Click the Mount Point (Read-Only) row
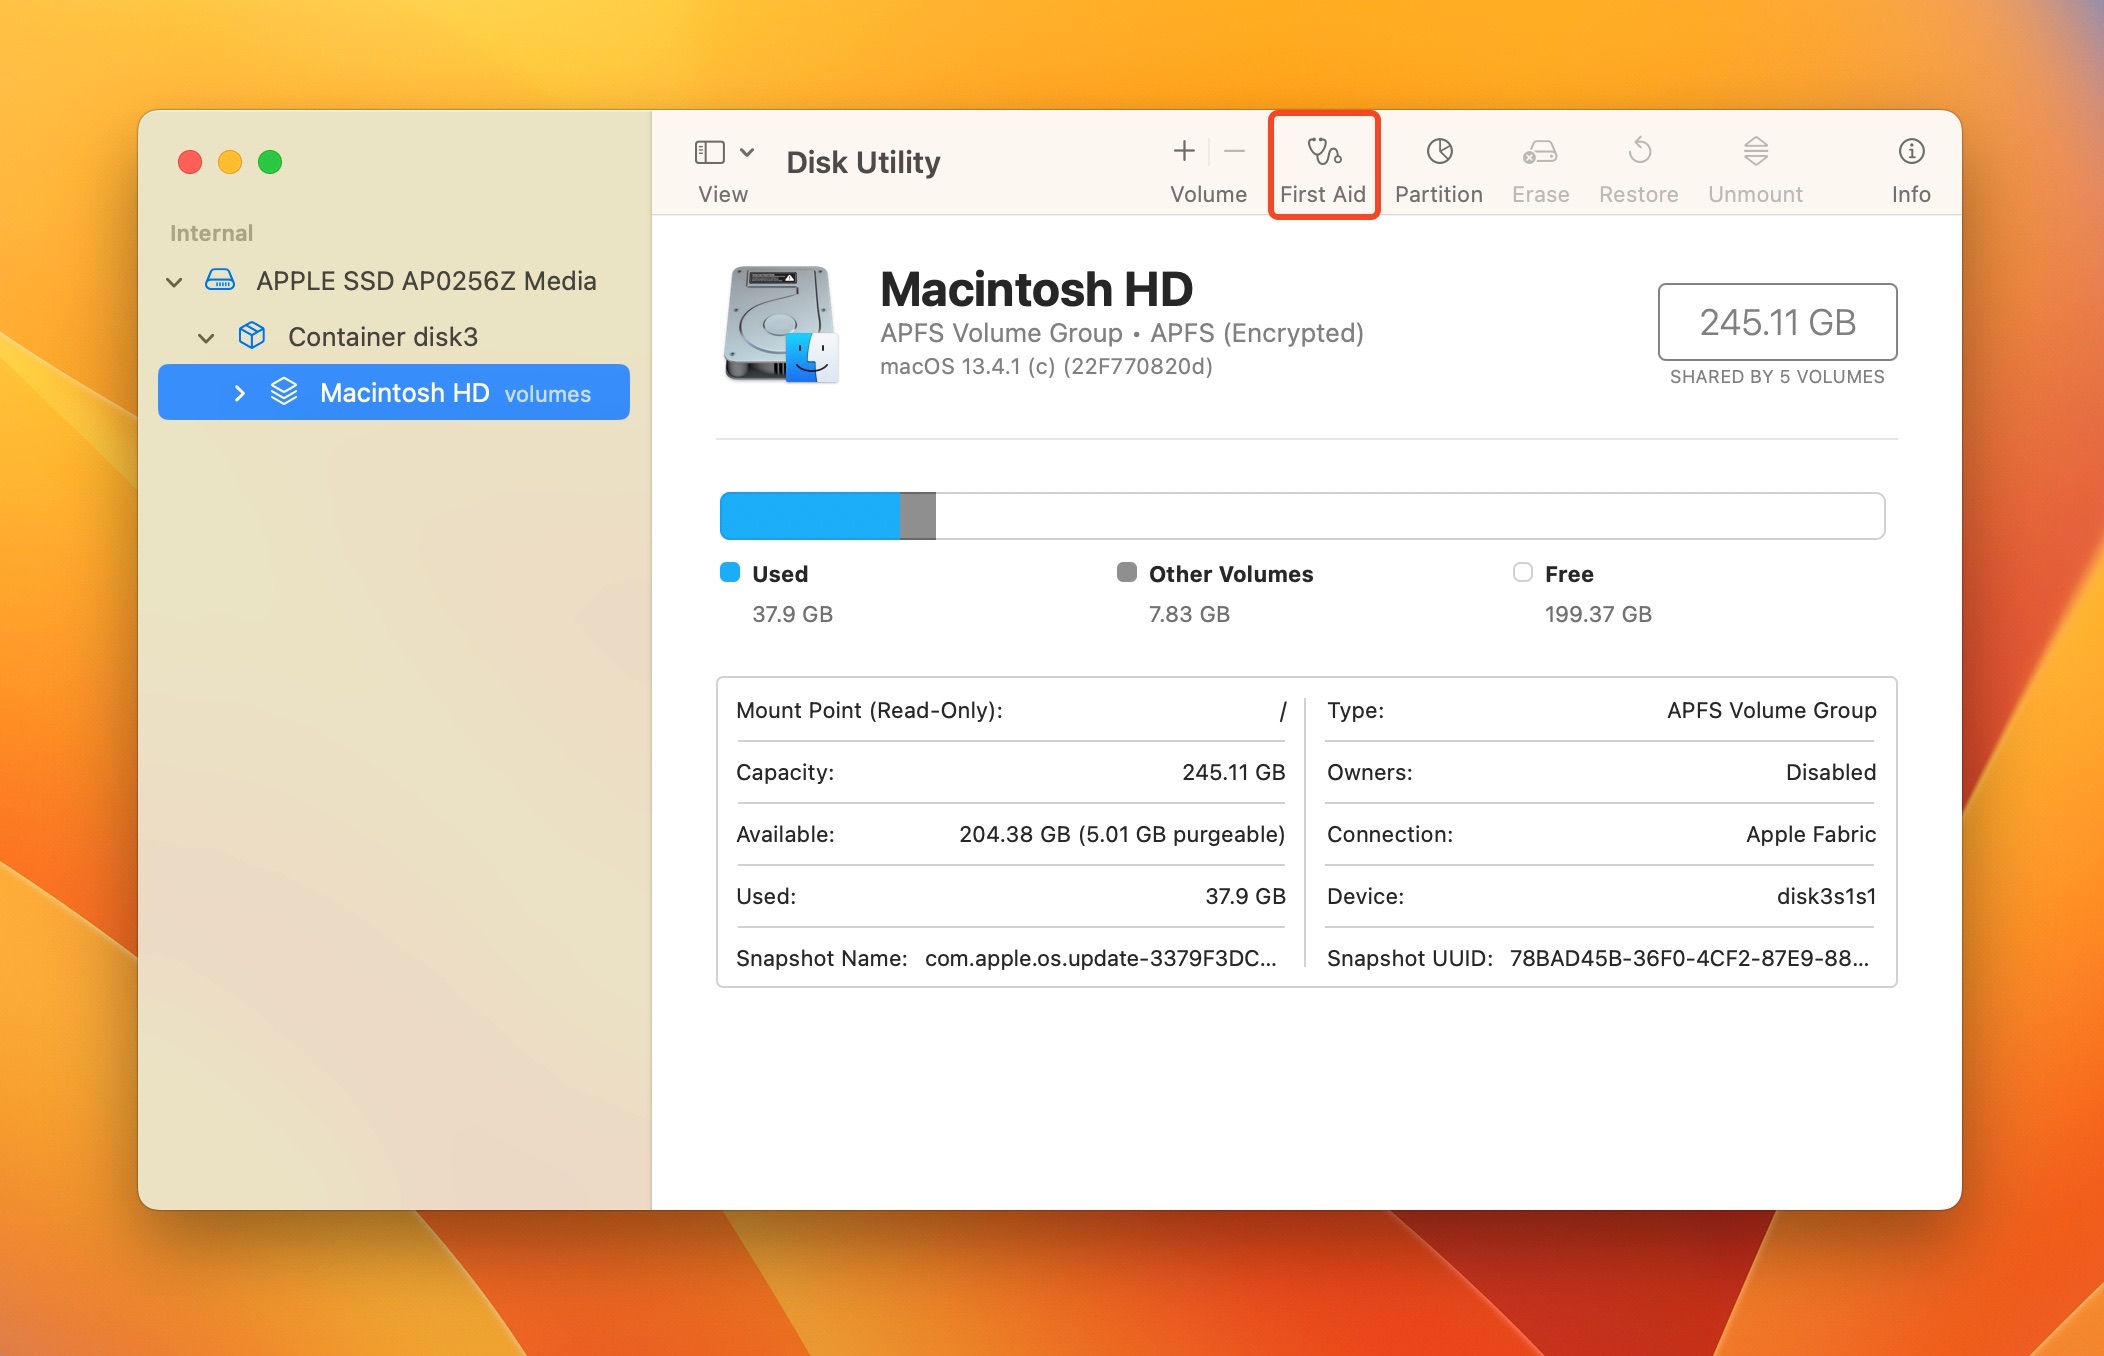 pyautogui.click(x=1010, y=710)
